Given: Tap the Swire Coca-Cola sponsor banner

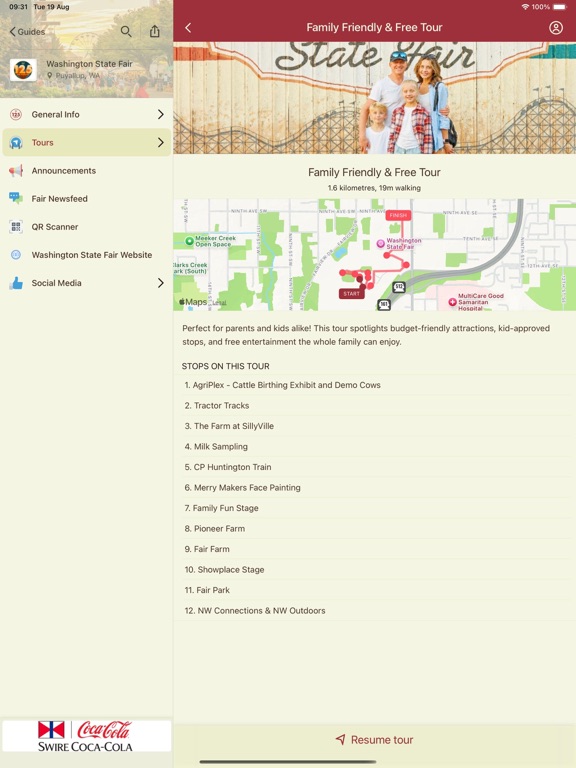Looking at the screenshot, I should [x=86, y=736].
